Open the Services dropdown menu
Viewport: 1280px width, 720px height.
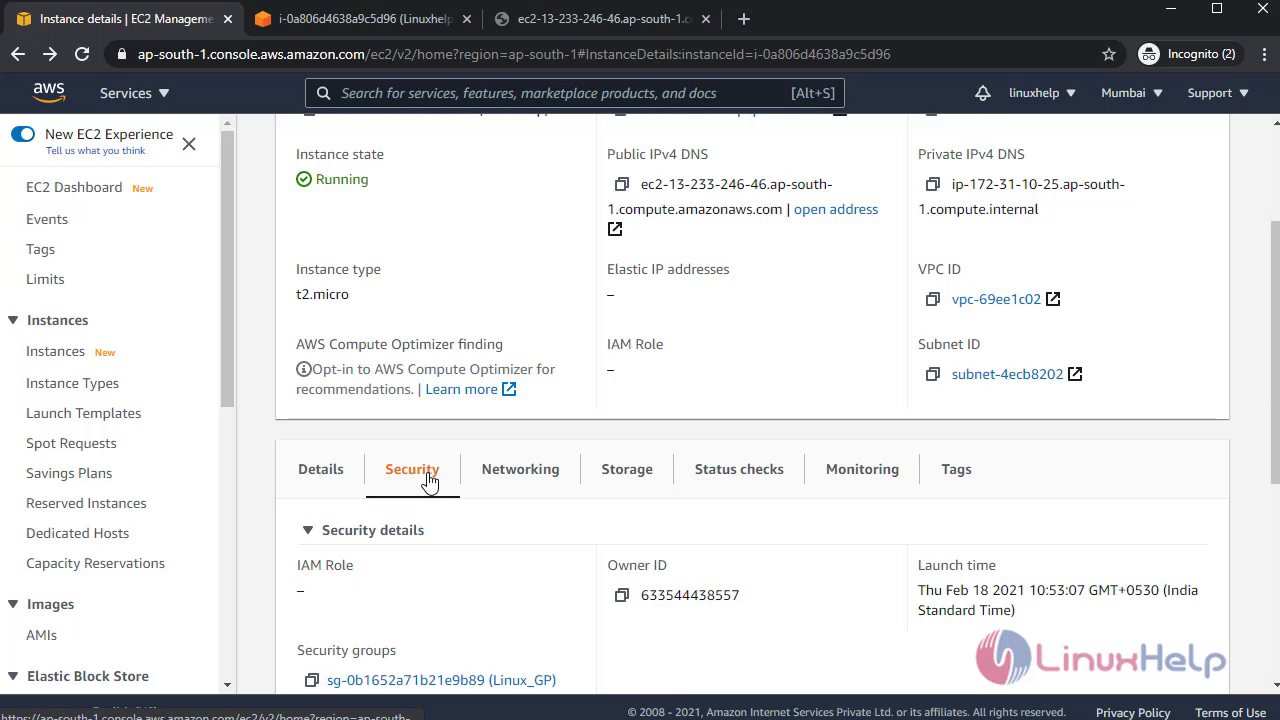(x=135, y=93)
